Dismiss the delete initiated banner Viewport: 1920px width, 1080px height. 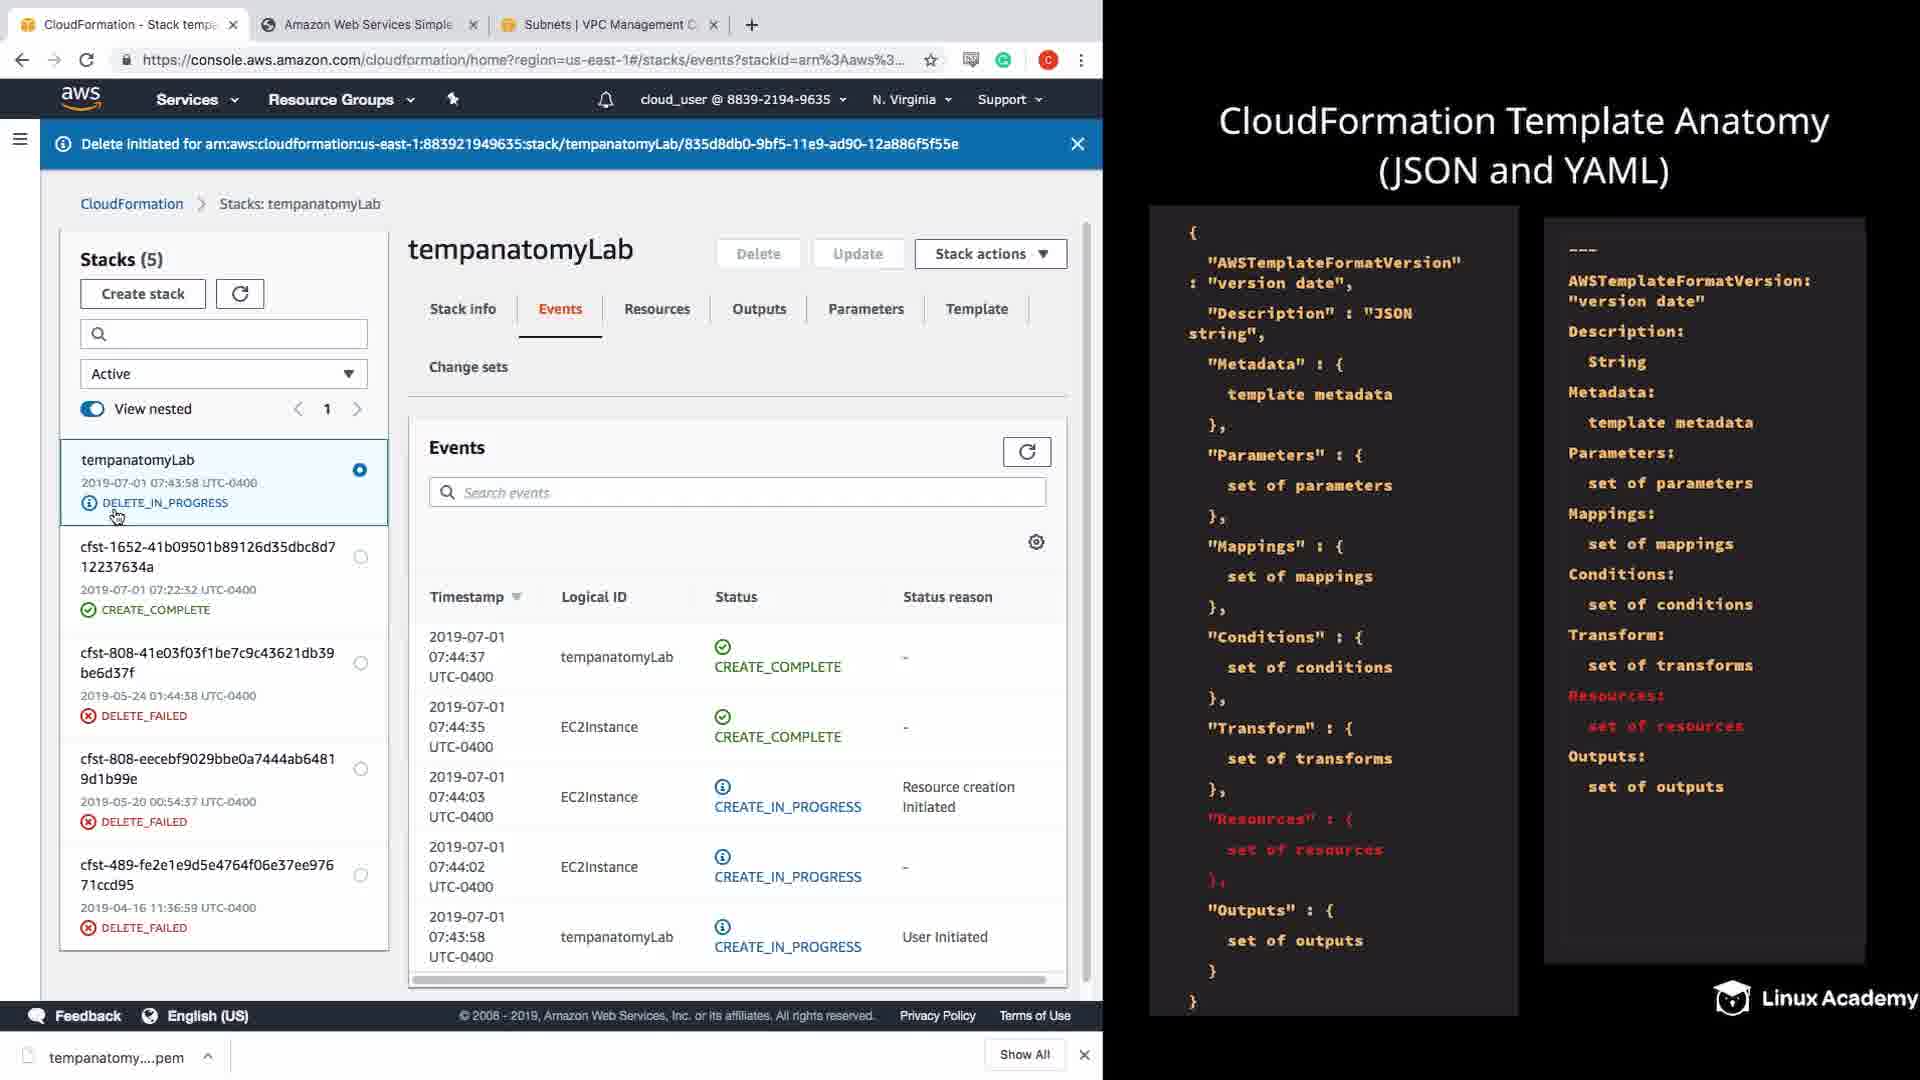point(1077,144)
